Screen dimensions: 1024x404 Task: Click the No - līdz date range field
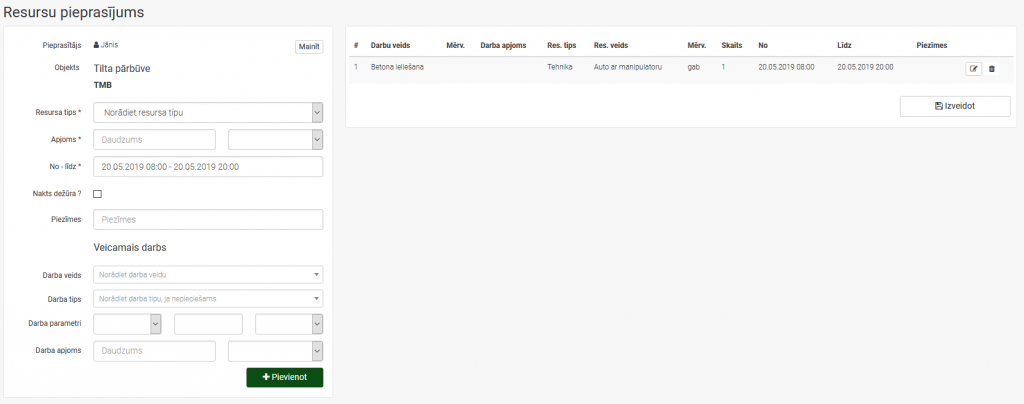pyautogui.click(x=208, y=166)
